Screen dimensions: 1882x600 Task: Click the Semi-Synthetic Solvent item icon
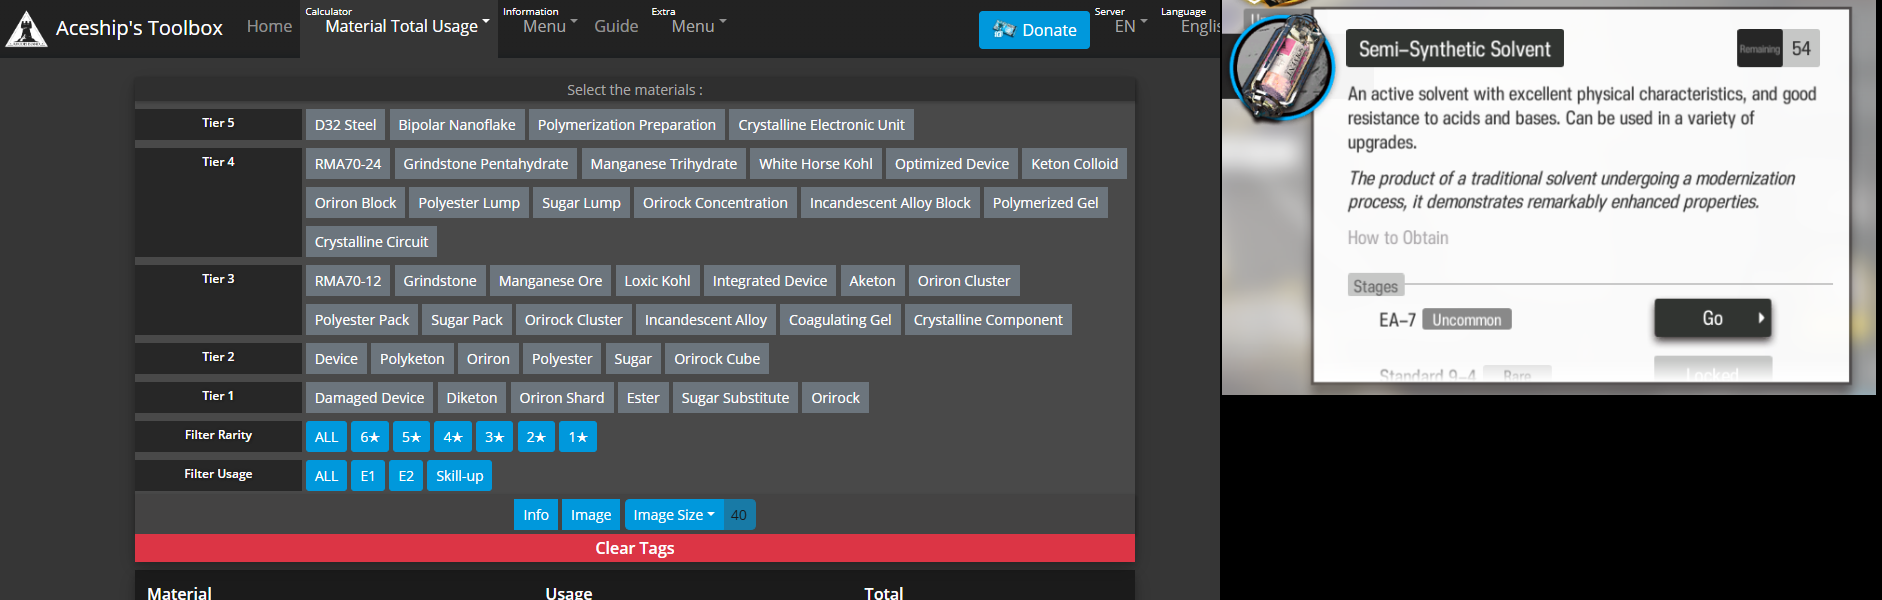point(1282,68)
